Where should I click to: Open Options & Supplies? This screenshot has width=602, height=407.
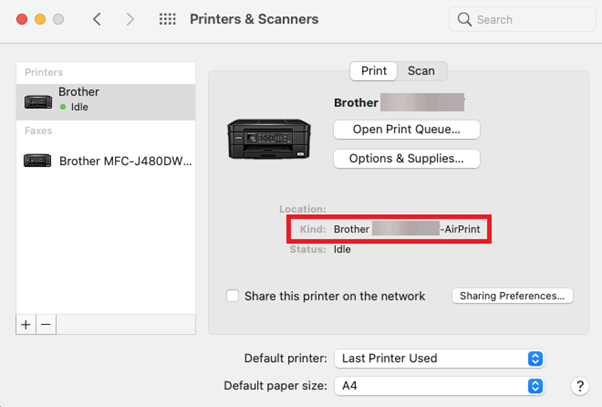tap(407, 159)
